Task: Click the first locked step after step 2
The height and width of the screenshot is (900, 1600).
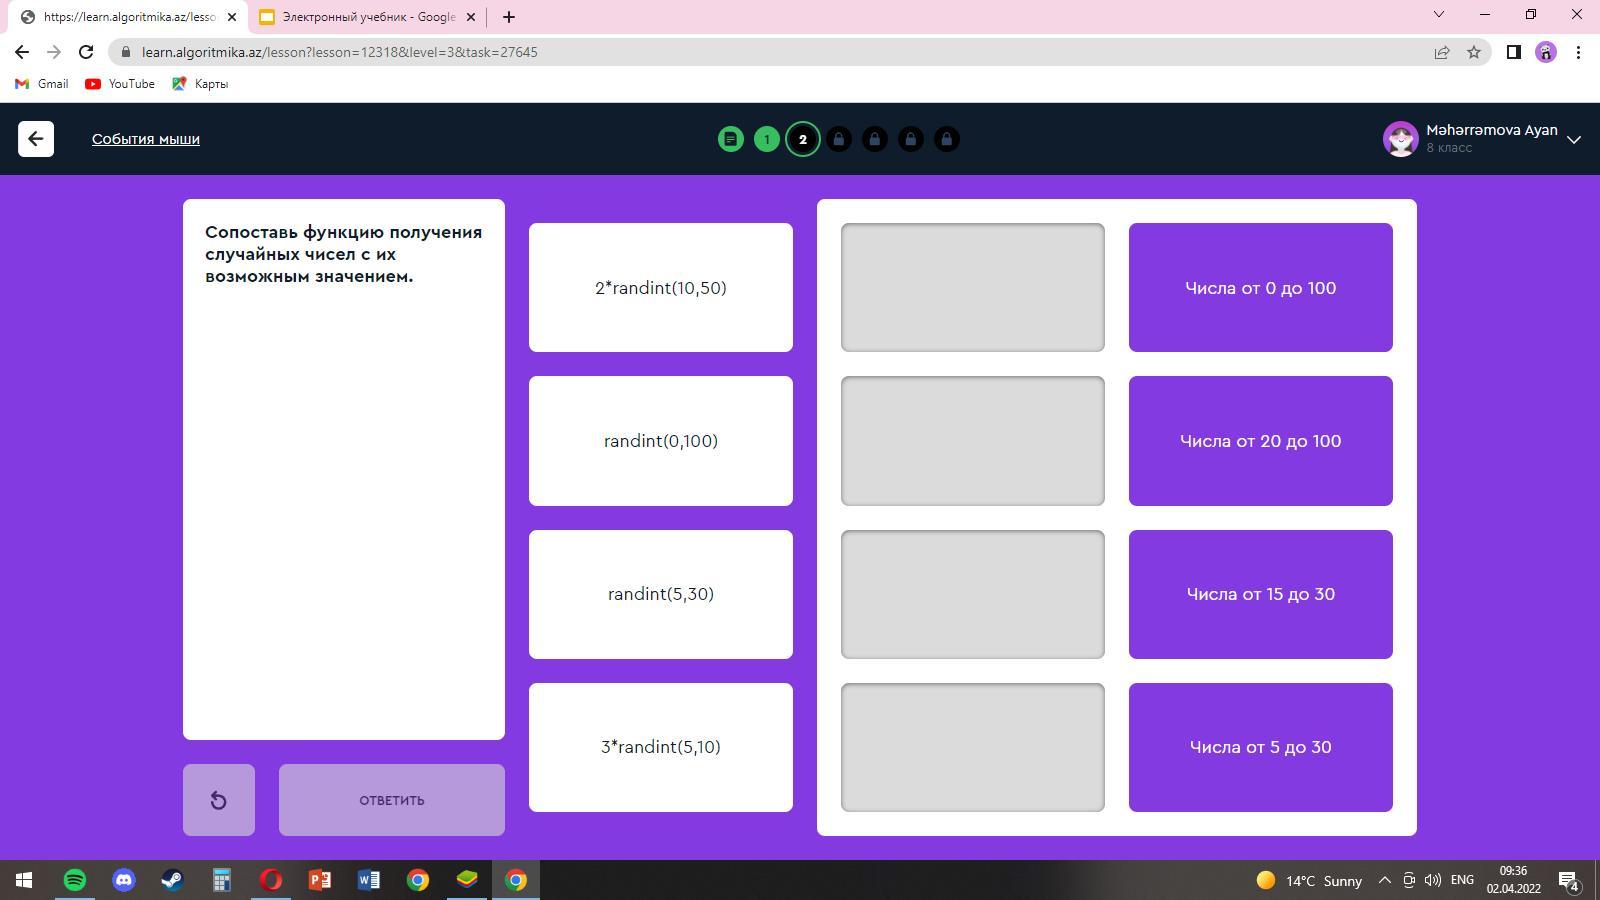Action: click(839, 139)
